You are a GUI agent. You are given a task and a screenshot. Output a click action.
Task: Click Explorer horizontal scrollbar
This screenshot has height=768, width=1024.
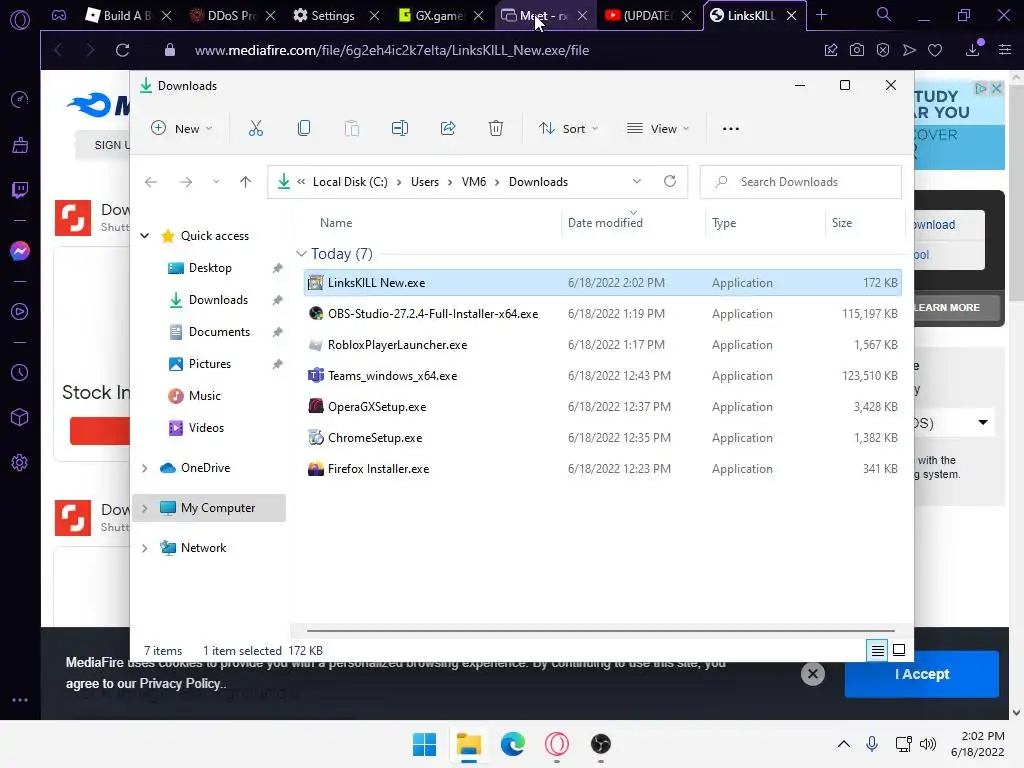[600, 631]
